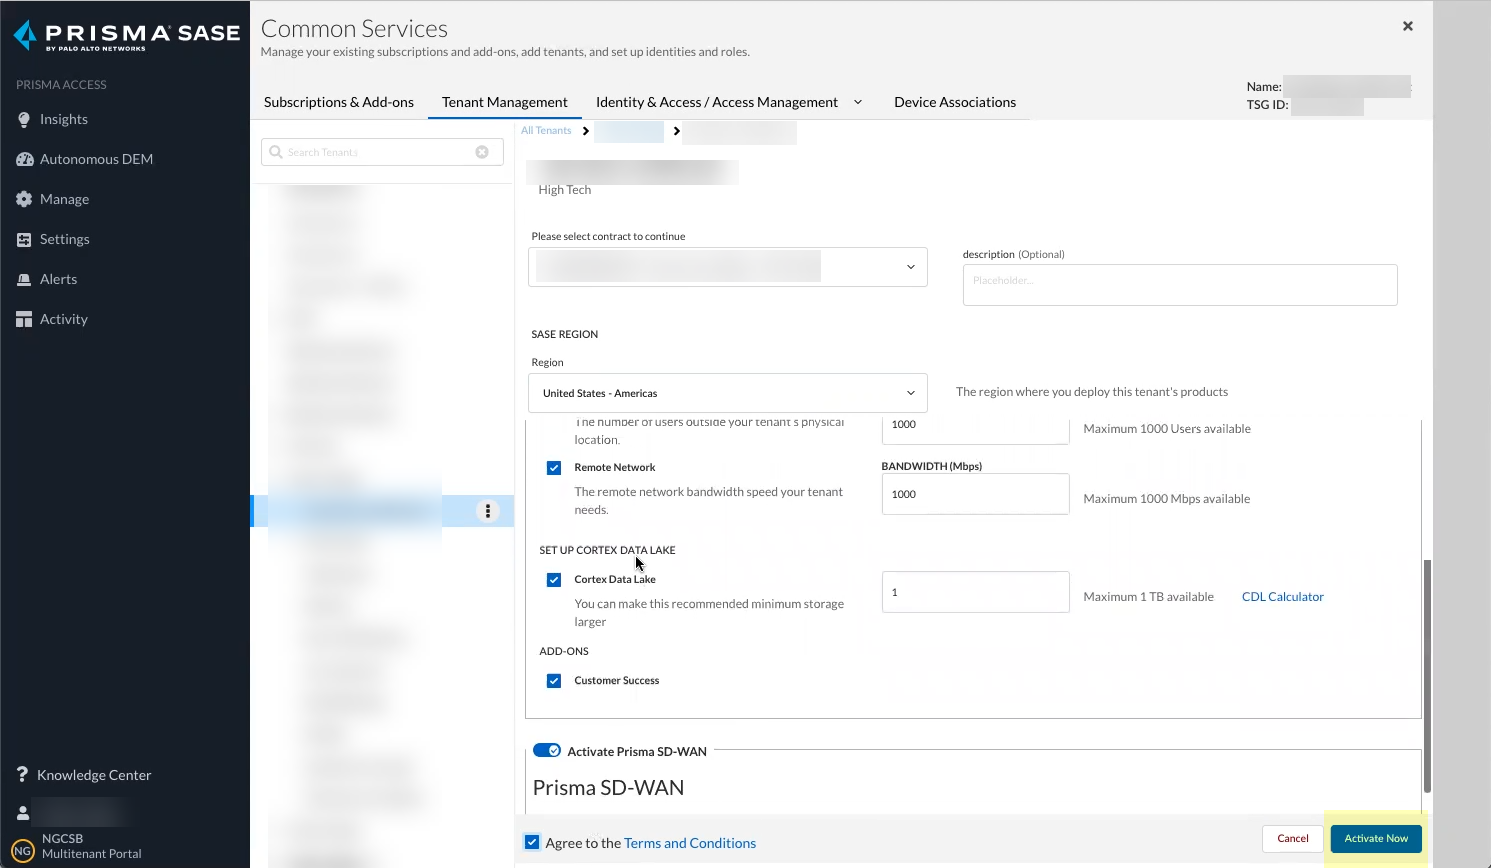Clear the tenant search field icon

(482, 152)
